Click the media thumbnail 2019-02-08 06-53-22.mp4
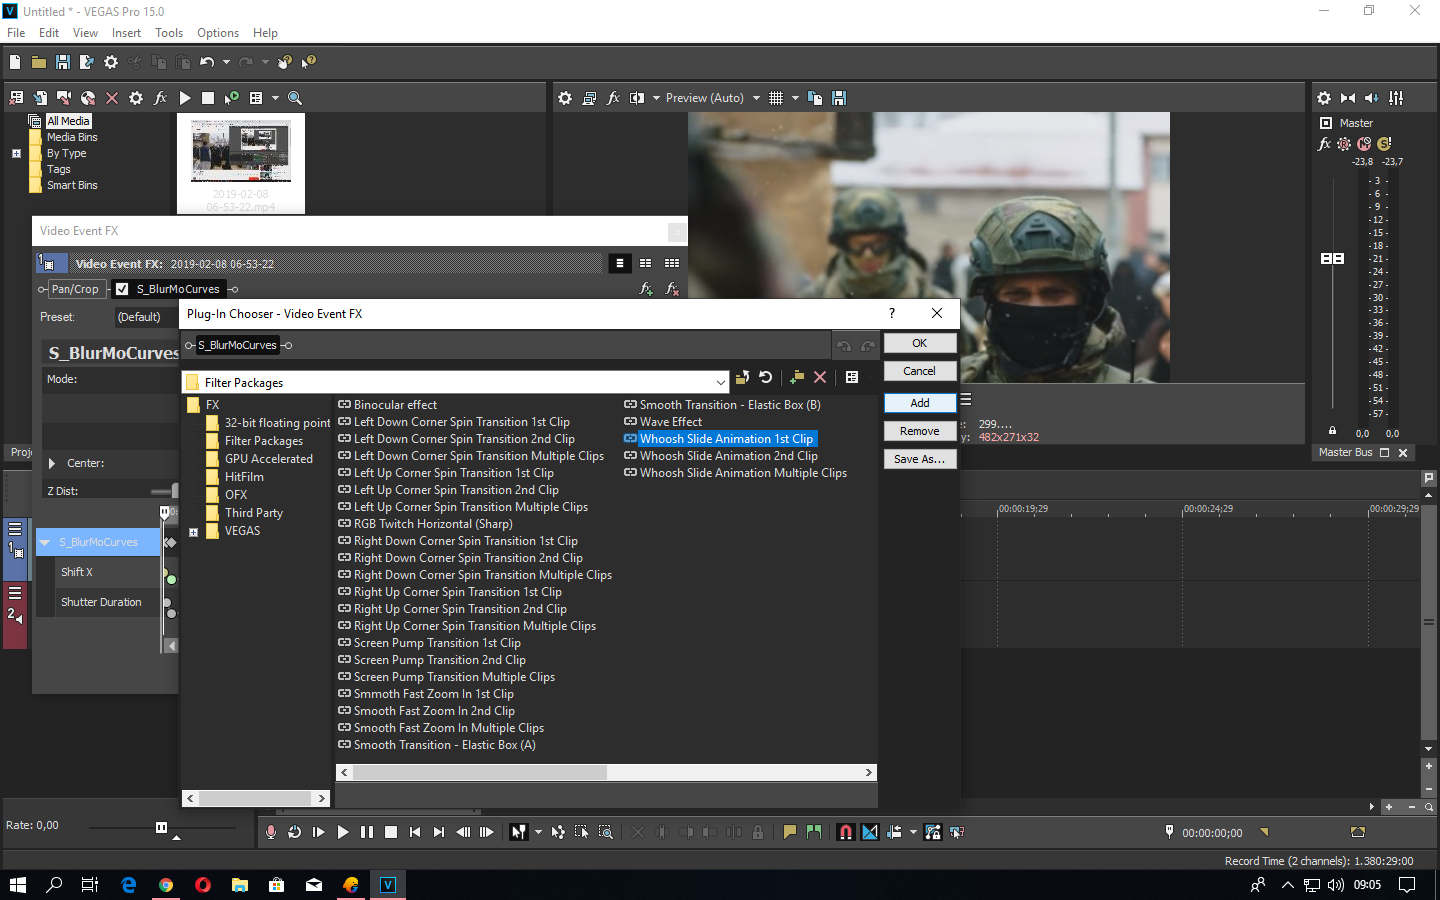This screenshot has height=900, width=1440. 241,163
